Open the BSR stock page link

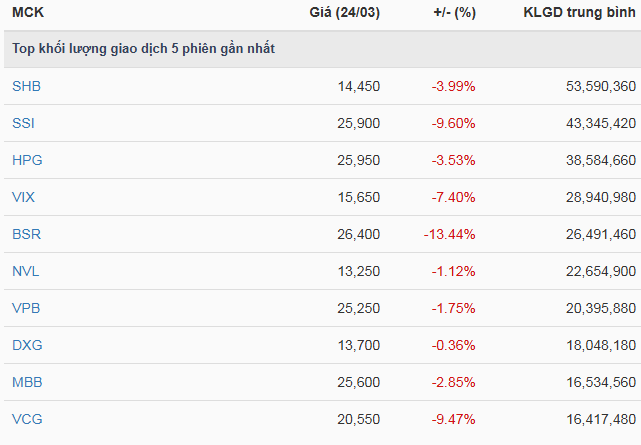tap(26, 234)
